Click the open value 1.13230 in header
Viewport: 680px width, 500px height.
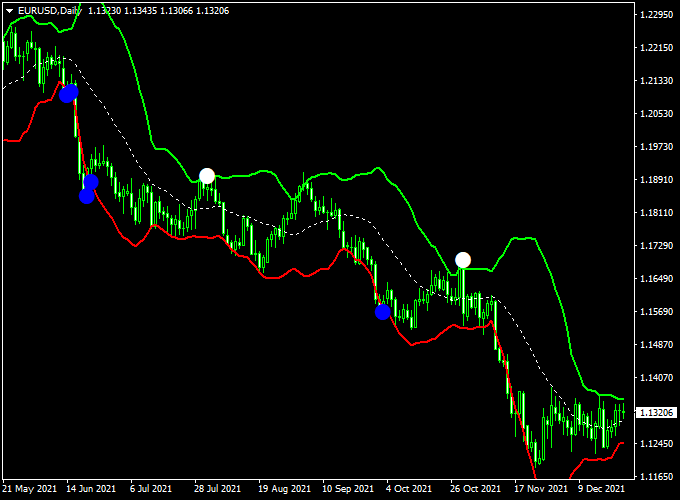[105, 11]
